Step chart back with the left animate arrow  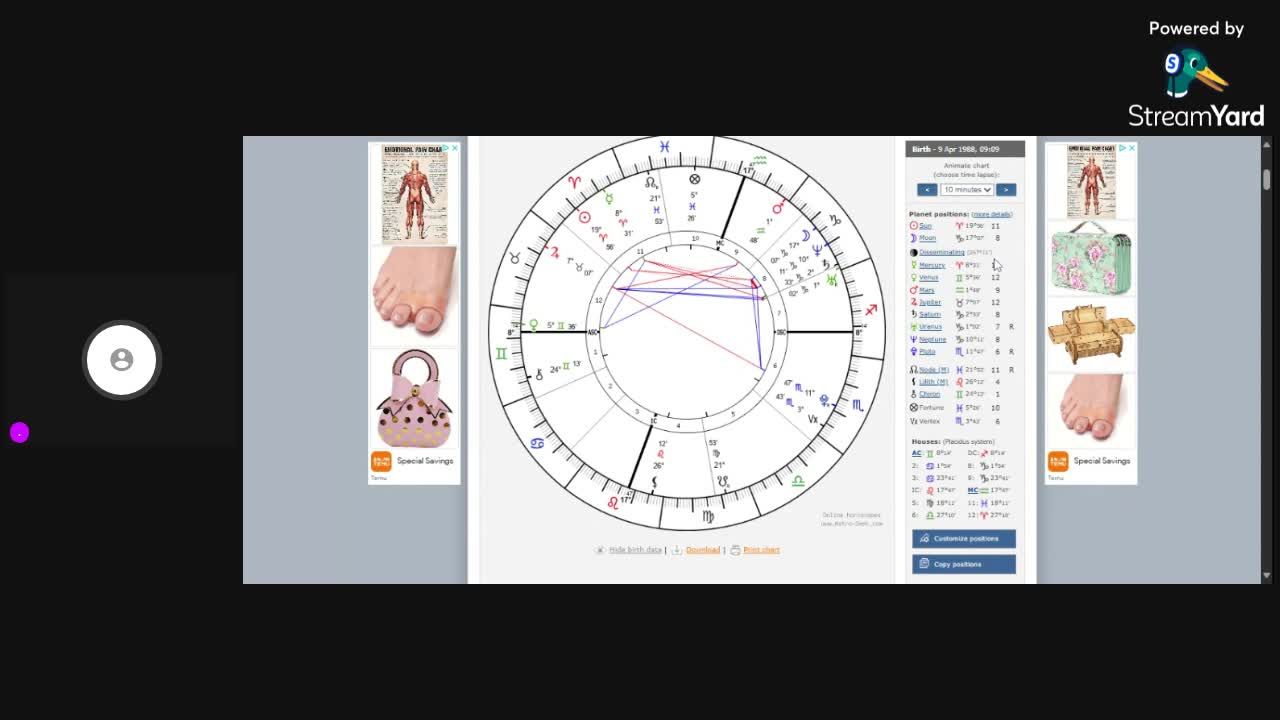pyautogui.click(x=927, y=189)
